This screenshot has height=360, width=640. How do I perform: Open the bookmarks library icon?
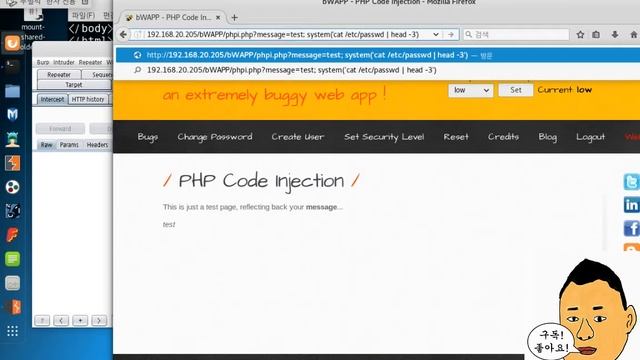click(x=596, y=35)
